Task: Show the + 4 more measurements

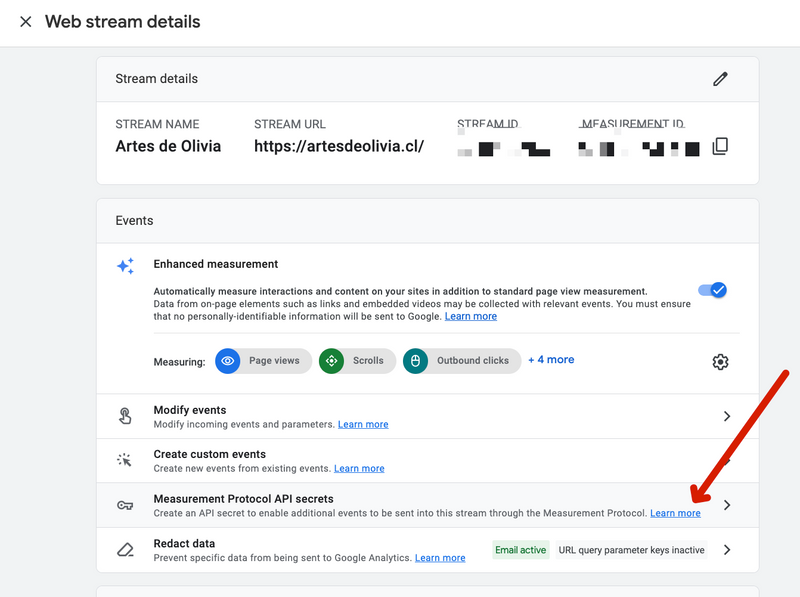Action: 551,360
